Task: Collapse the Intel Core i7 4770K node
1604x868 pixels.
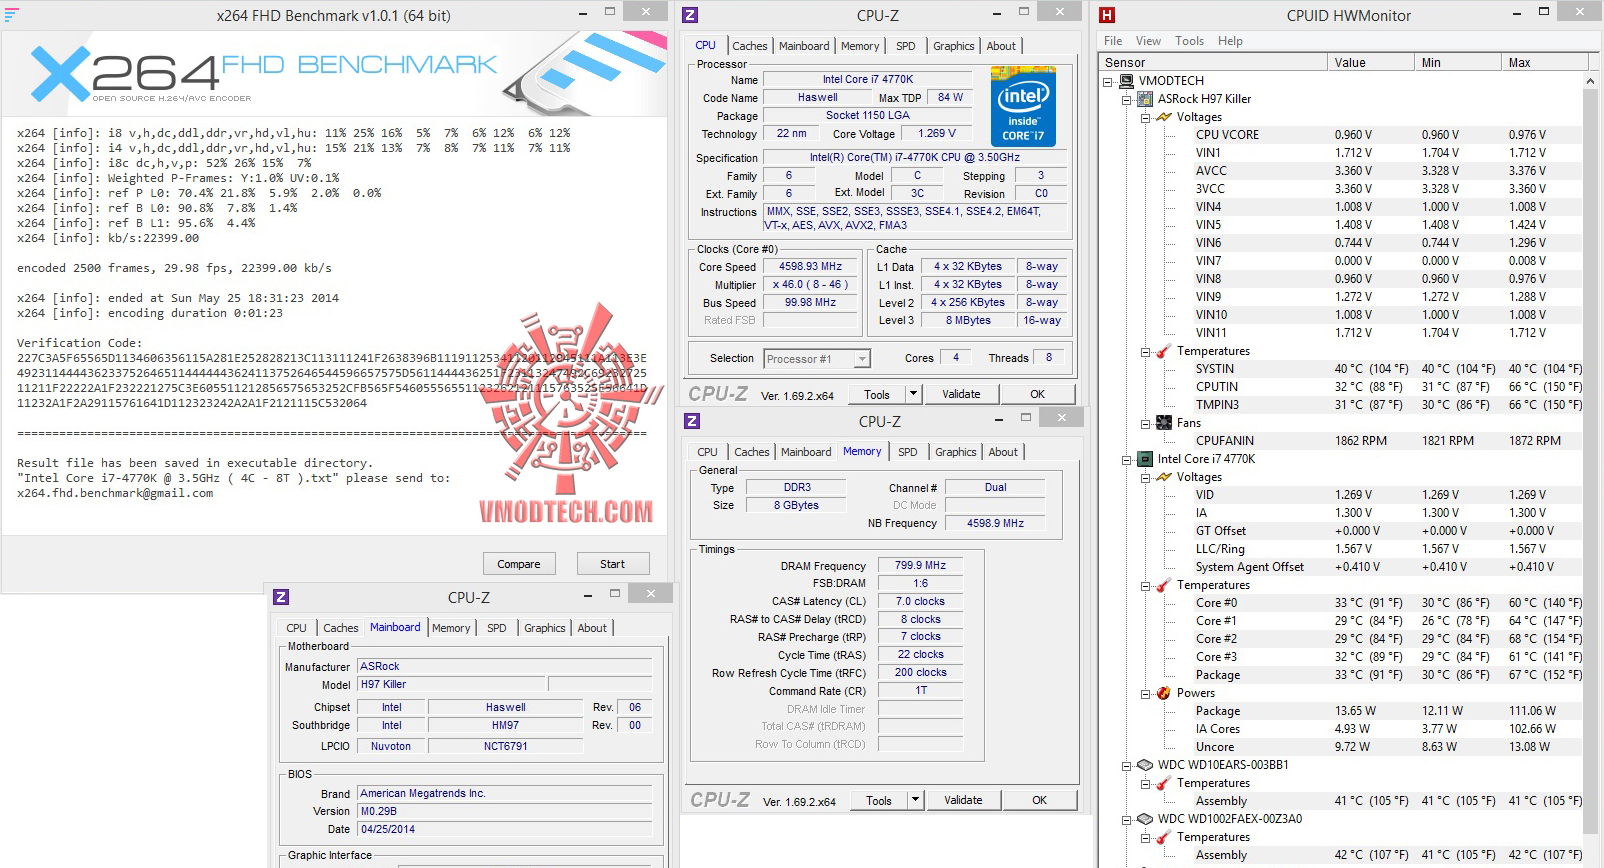Action: coord(1127,459)
